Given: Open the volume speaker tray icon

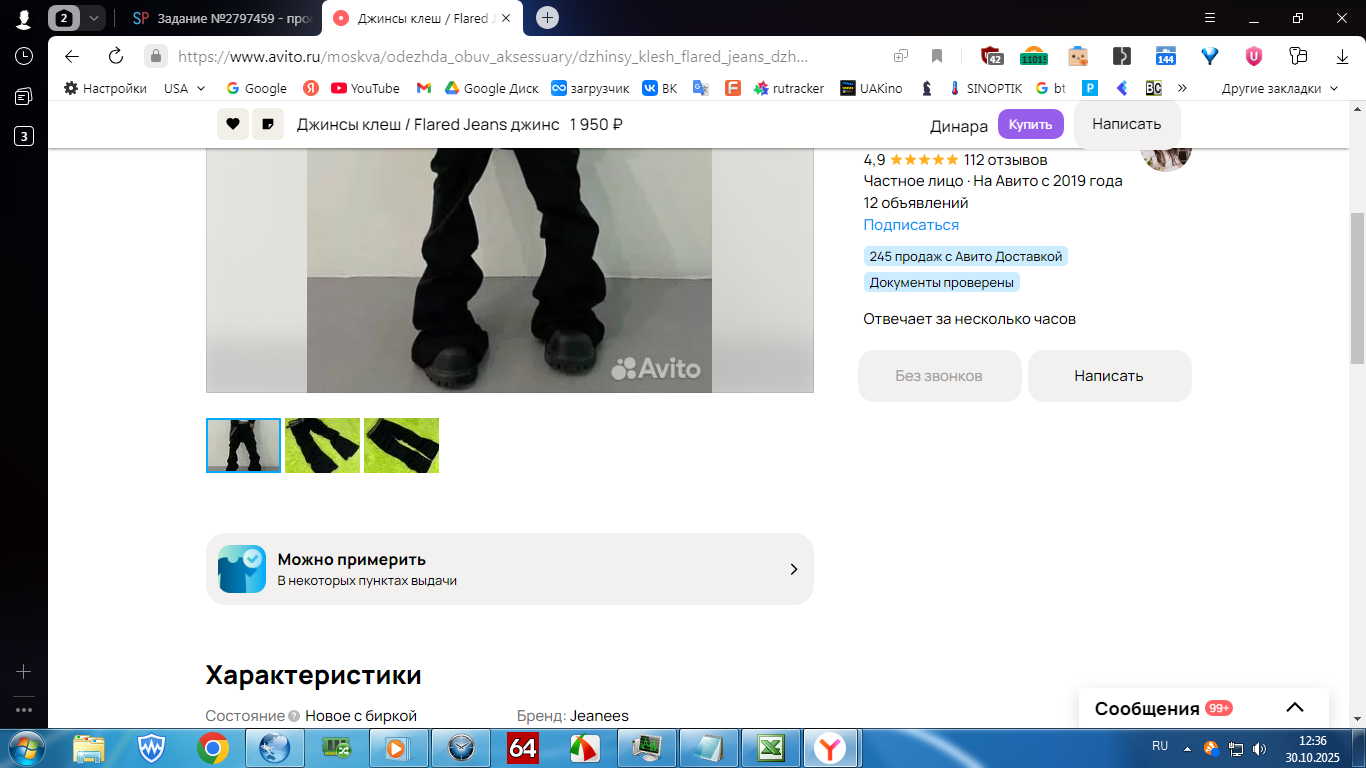Looking at the screenshot, I should [x=1259, y=748].
